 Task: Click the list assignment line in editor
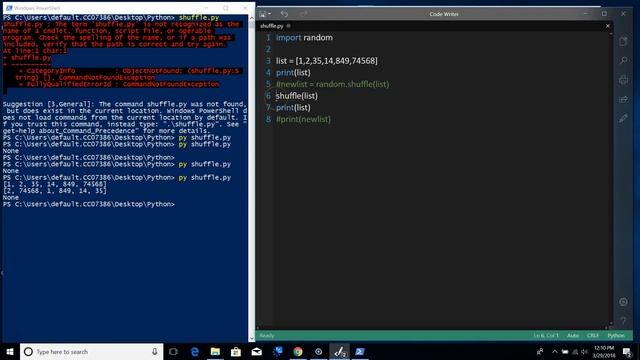click(327, 61)
